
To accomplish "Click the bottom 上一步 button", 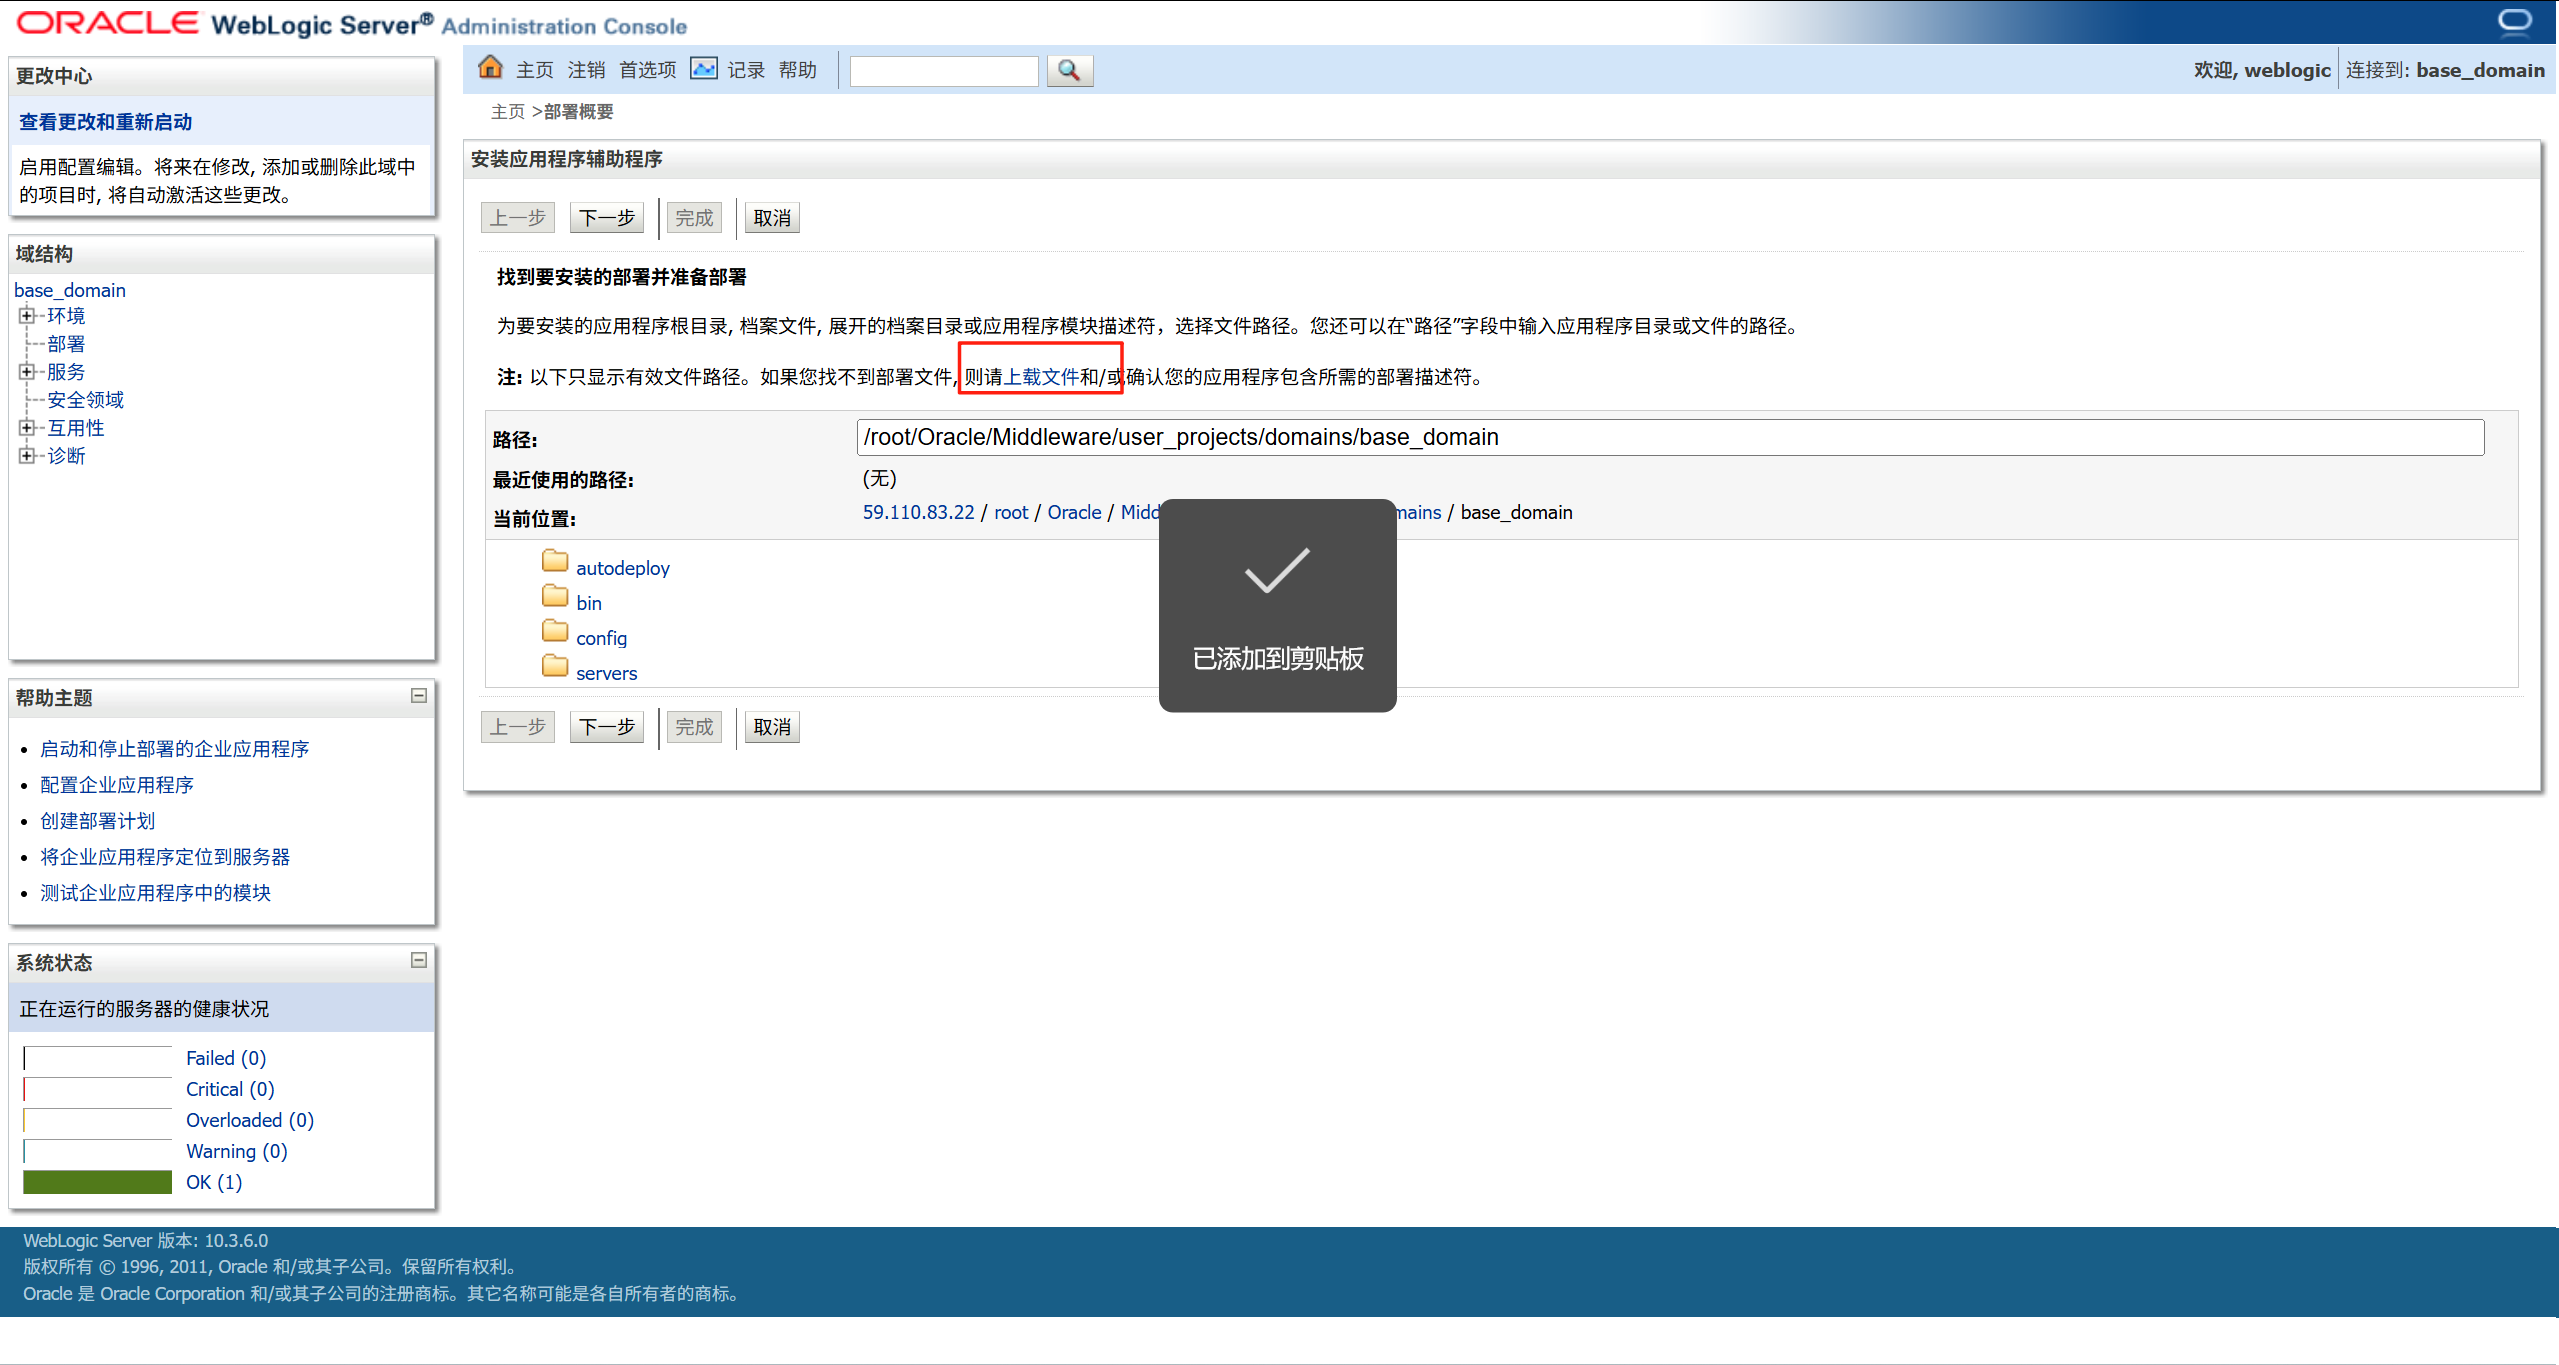I will [518, 727].
